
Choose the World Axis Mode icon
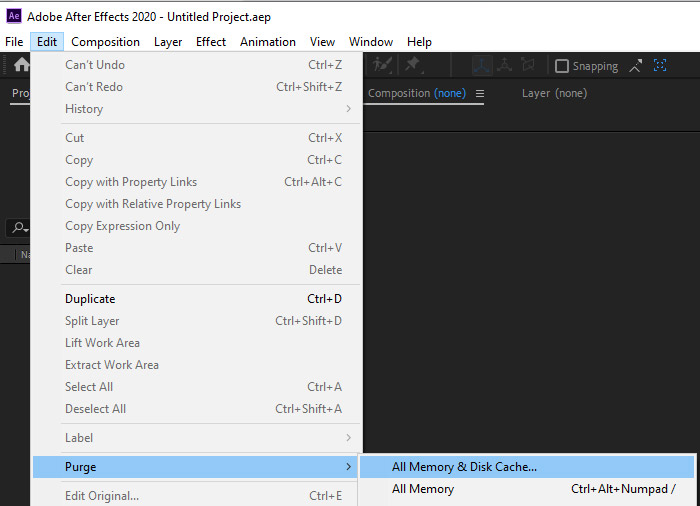coord(505,66)
